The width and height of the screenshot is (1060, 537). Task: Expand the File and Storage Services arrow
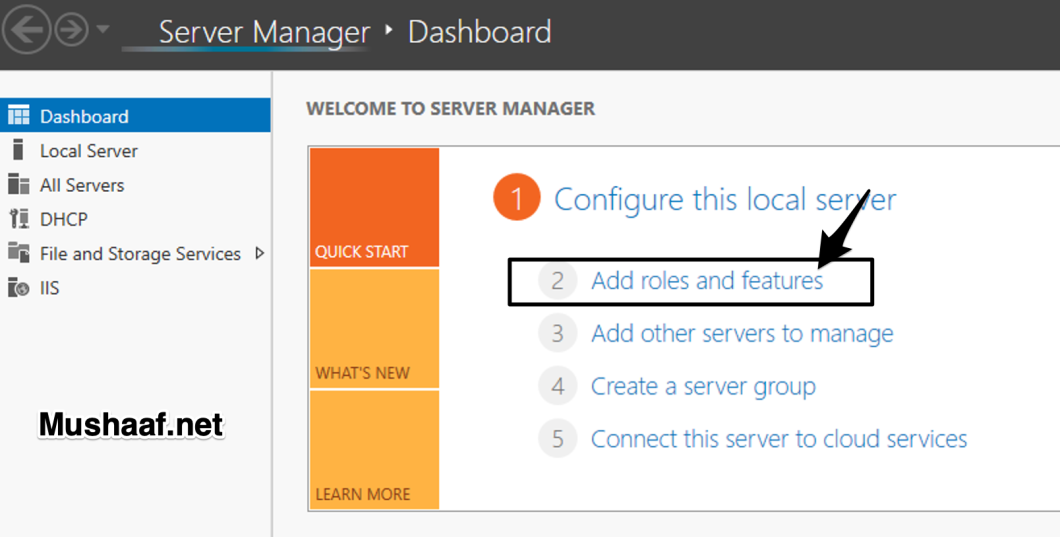(x=259, y=253)
